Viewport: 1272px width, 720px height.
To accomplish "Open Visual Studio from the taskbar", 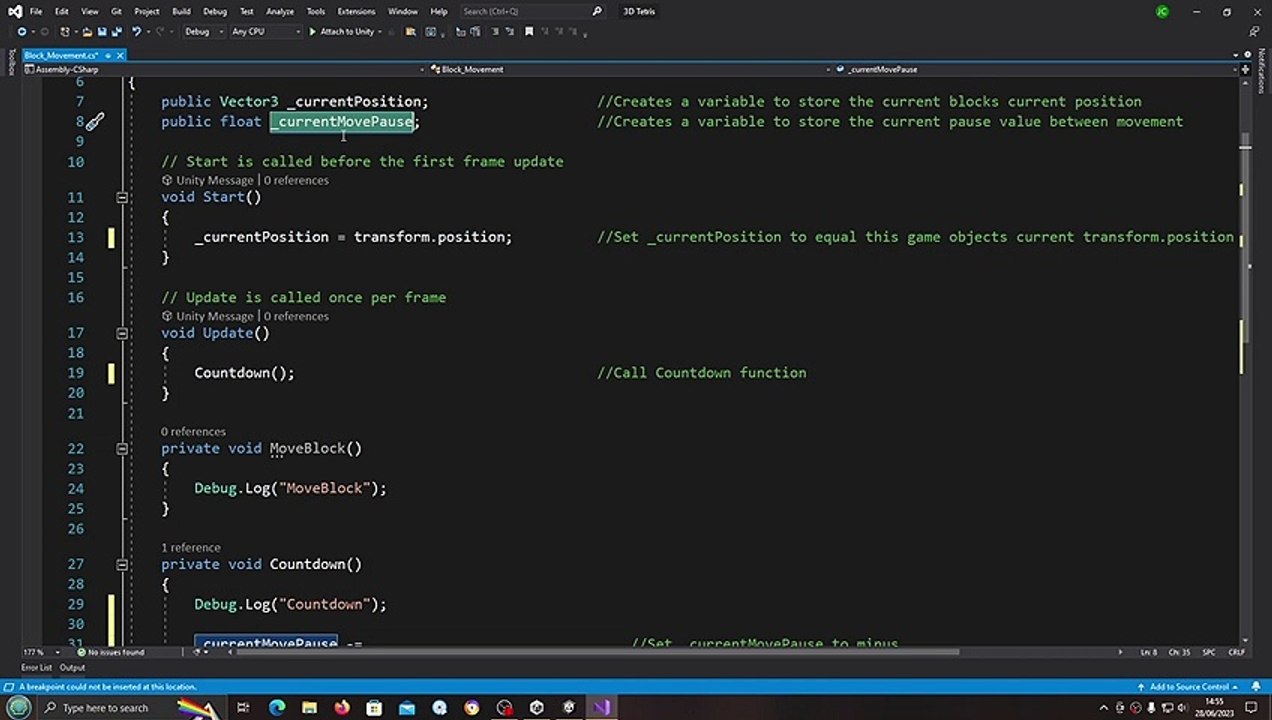I will tap(601, 707).
